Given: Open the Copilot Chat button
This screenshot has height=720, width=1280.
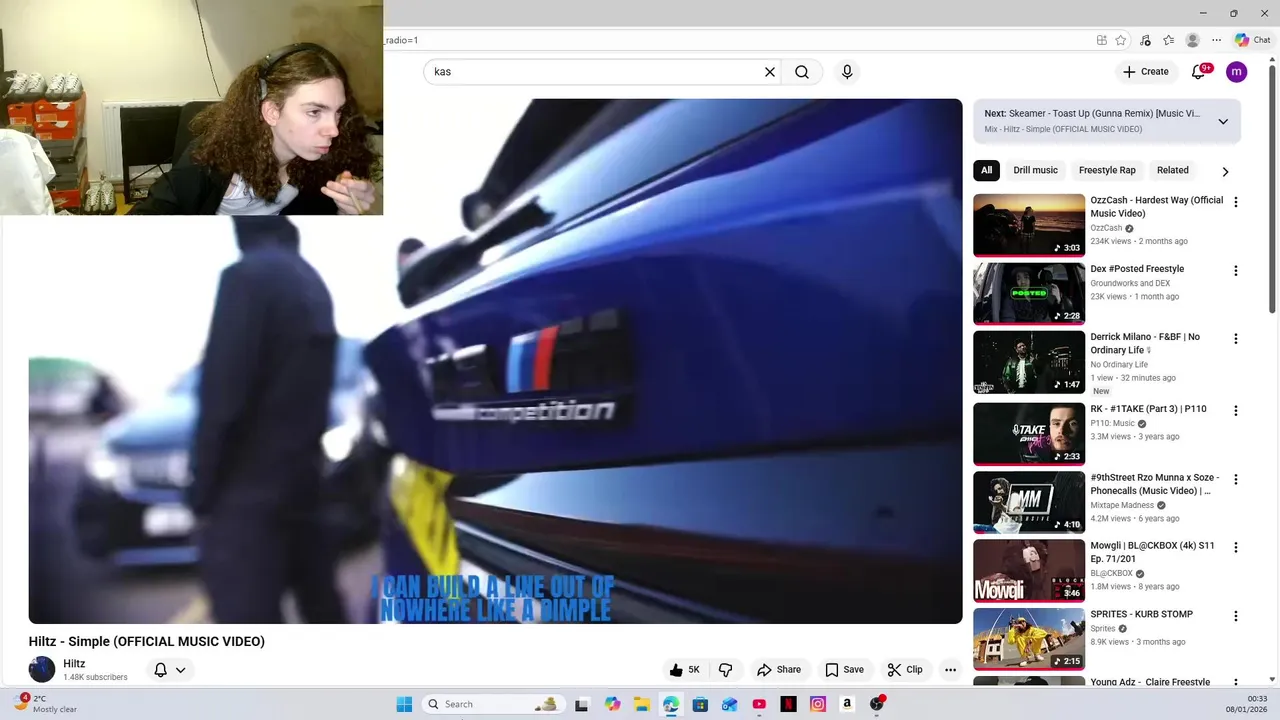Looking at the screenshot, I should click(1252, 40).
